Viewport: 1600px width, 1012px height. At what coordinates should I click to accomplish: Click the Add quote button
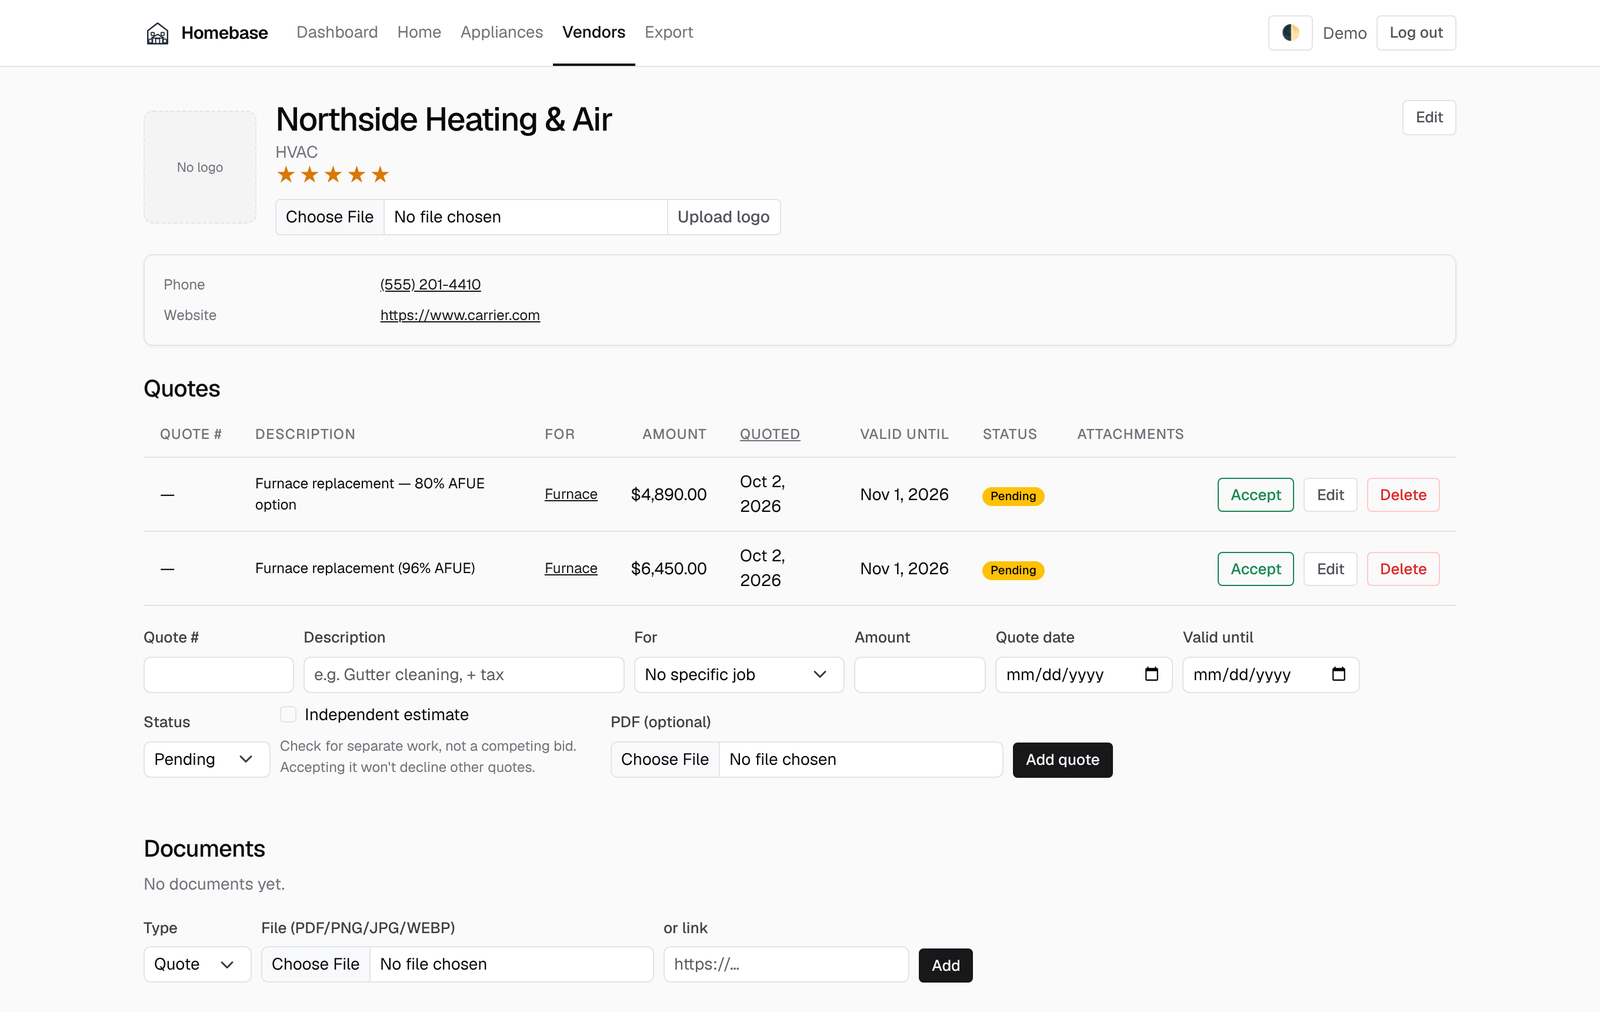[x=1062, y=760]
